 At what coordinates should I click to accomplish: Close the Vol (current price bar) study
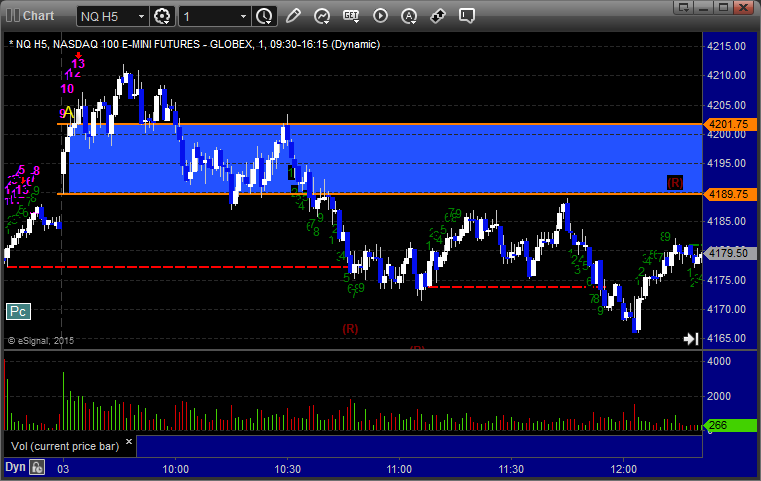(129, 442)
